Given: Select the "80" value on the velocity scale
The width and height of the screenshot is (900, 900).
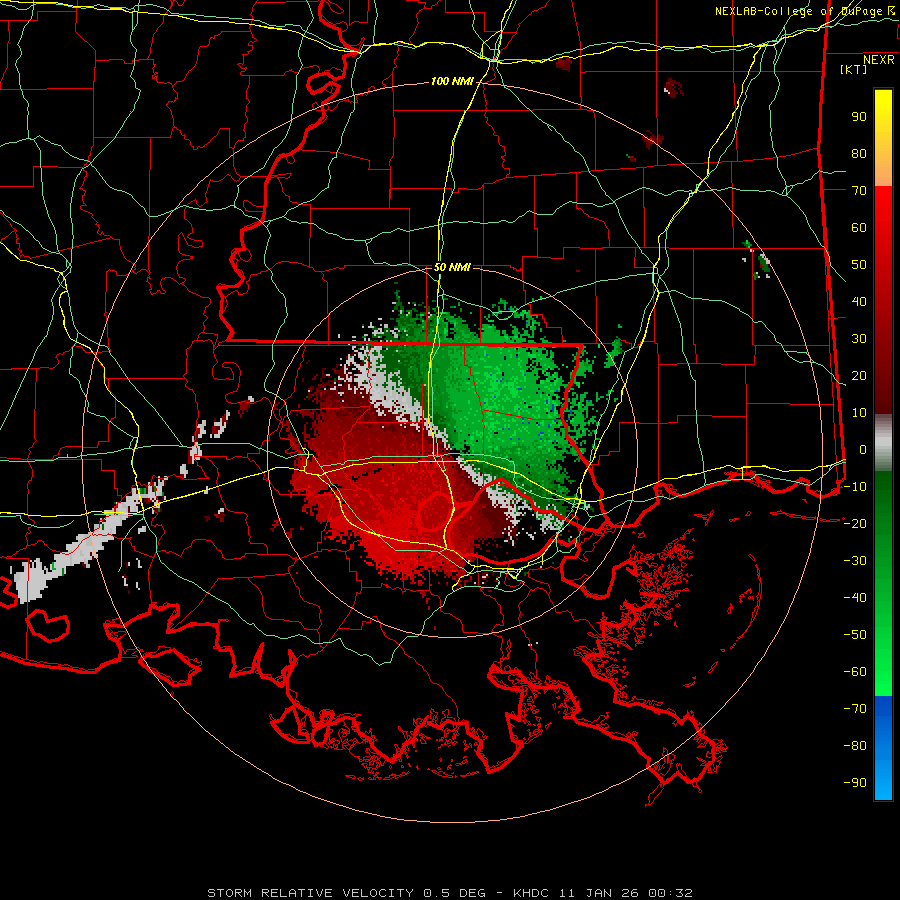Looking at the screenshot, I should click(859, 153).
